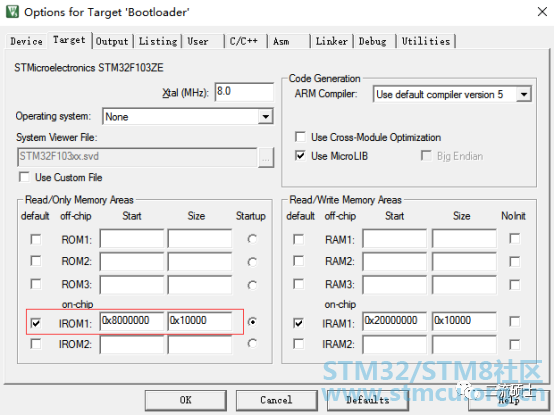Click the ROM2 Start field
The image size is (554, 416).
click(132, 262)
